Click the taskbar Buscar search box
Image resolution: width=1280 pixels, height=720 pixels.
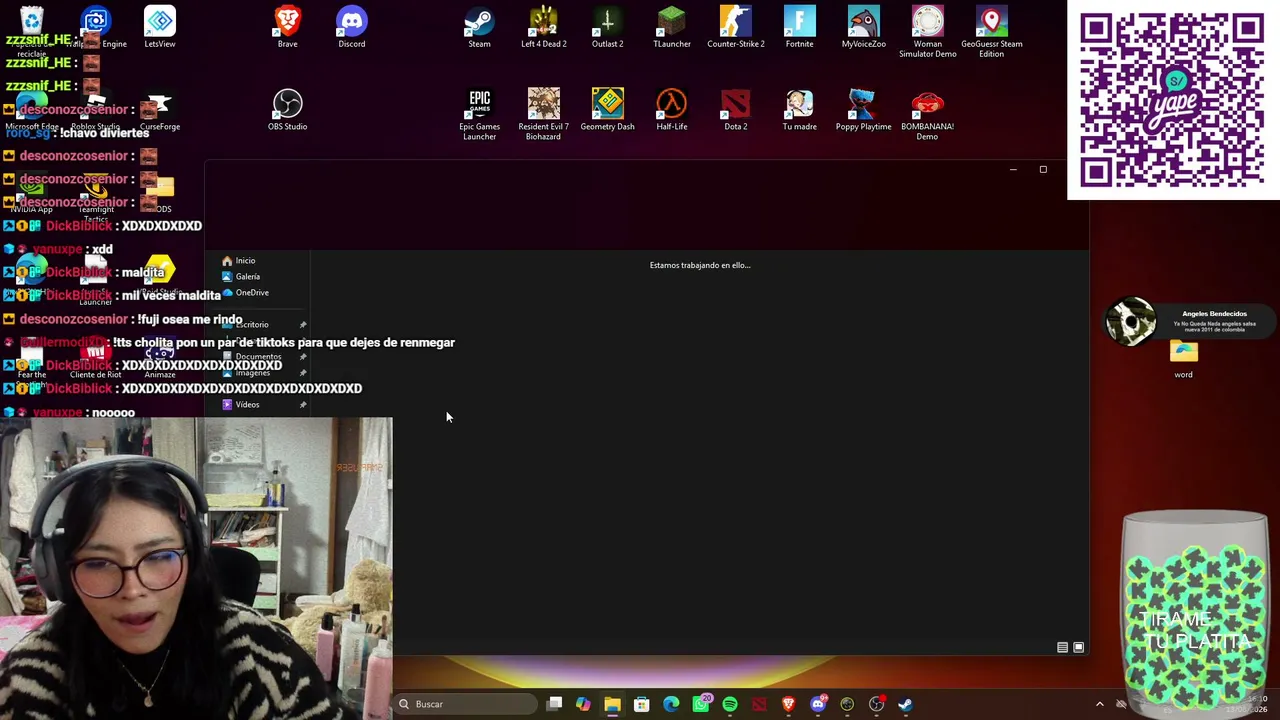[x=466, y=704]
